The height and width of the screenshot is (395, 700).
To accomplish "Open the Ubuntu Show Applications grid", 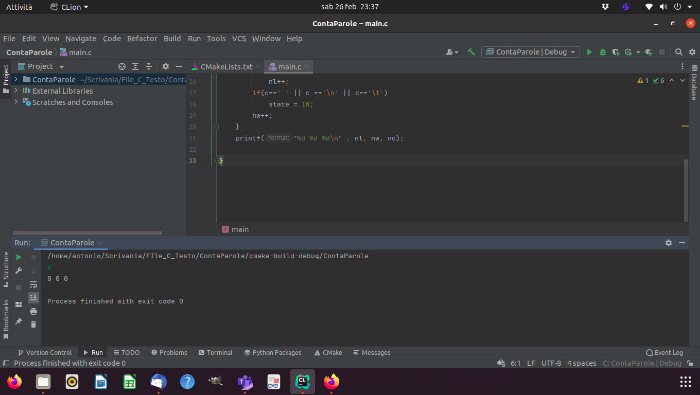I will [685, 382].
